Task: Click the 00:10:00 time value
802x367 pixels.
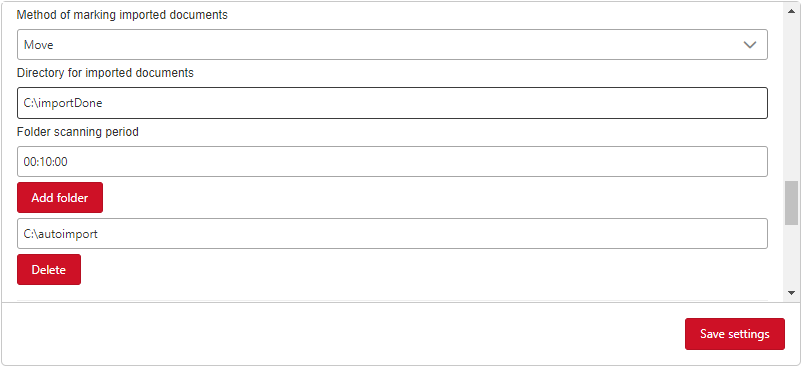Action: click(x=46, y=162)
